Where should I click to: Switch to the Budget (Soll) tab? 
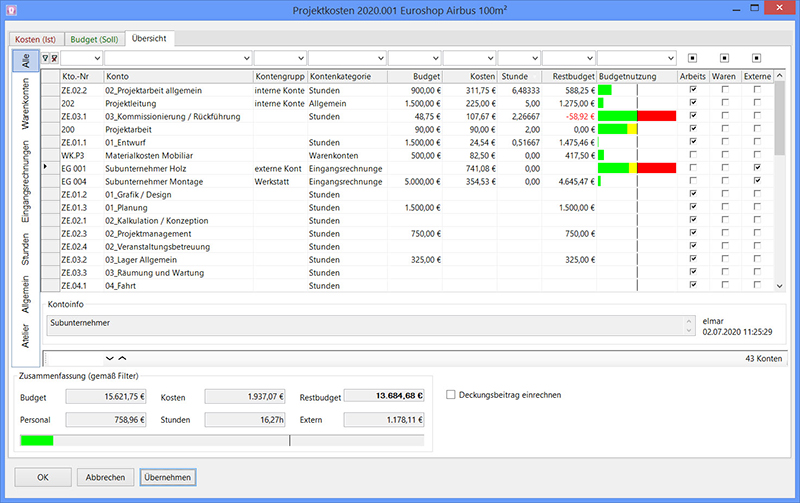coord(94,39)
